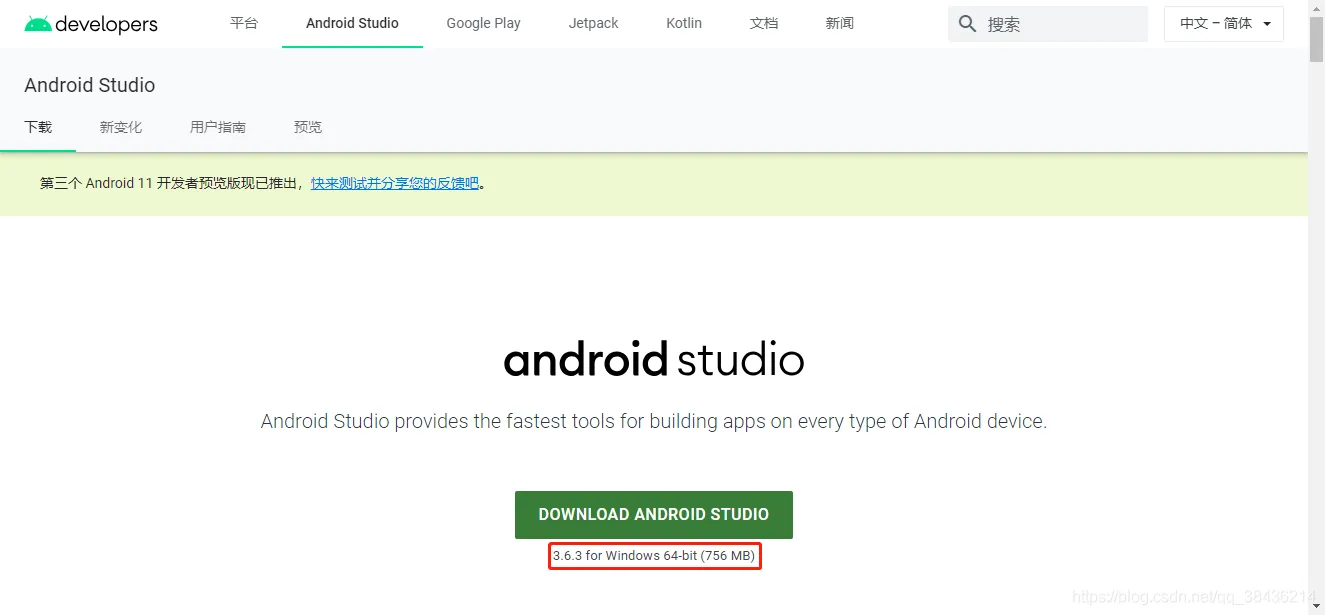Click the search magnifier icon
This screenshot has height=615, width=1325.
pos(967,24)
